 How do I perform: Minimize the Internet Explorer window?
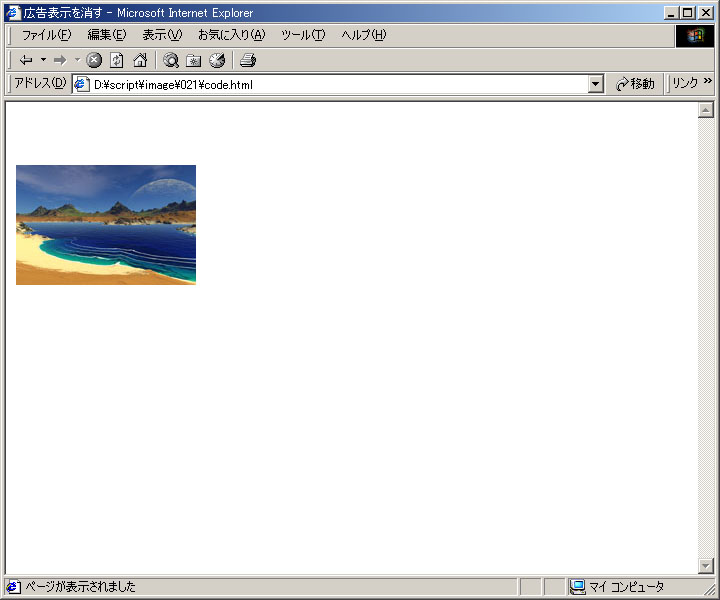click(671, 13)
